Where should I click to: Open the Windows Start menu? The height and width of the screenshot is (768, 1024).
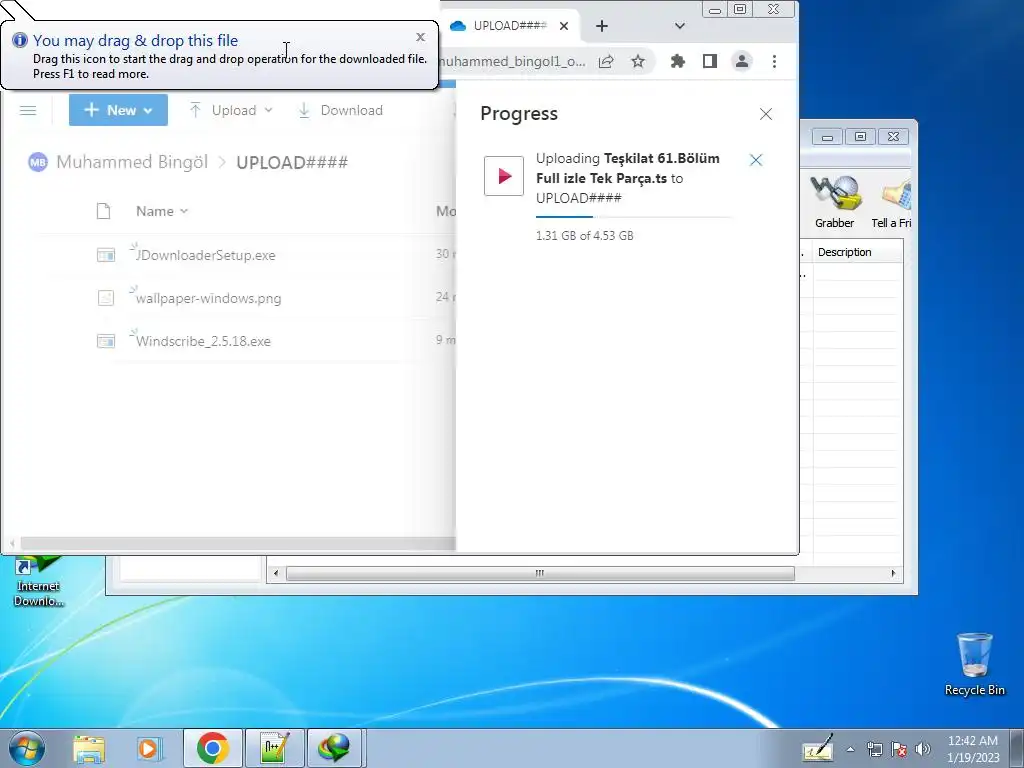click(x=27, y=748)
